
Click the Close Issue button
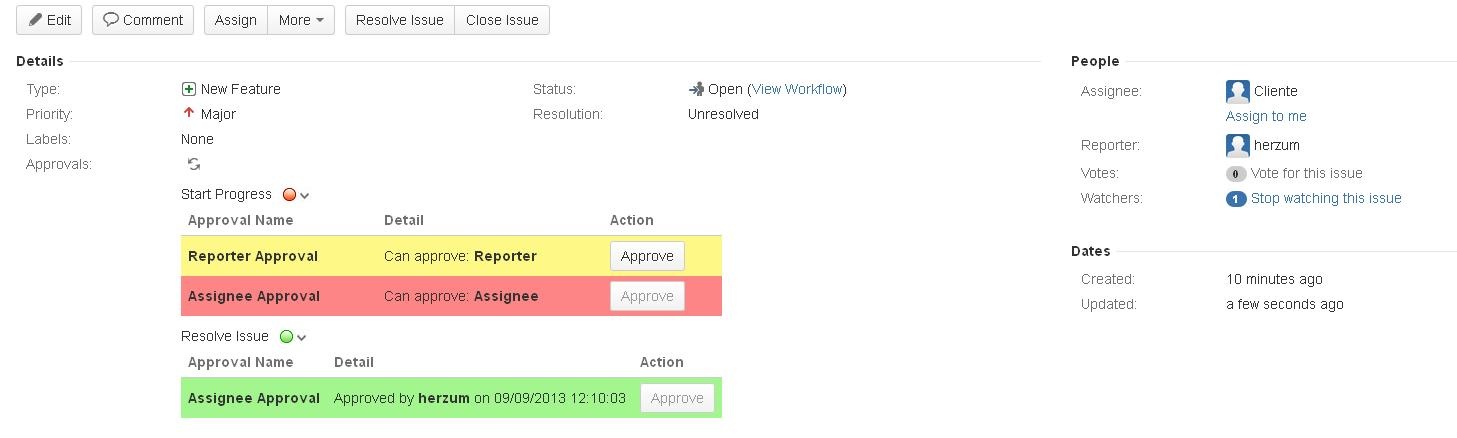click(502, 20)
